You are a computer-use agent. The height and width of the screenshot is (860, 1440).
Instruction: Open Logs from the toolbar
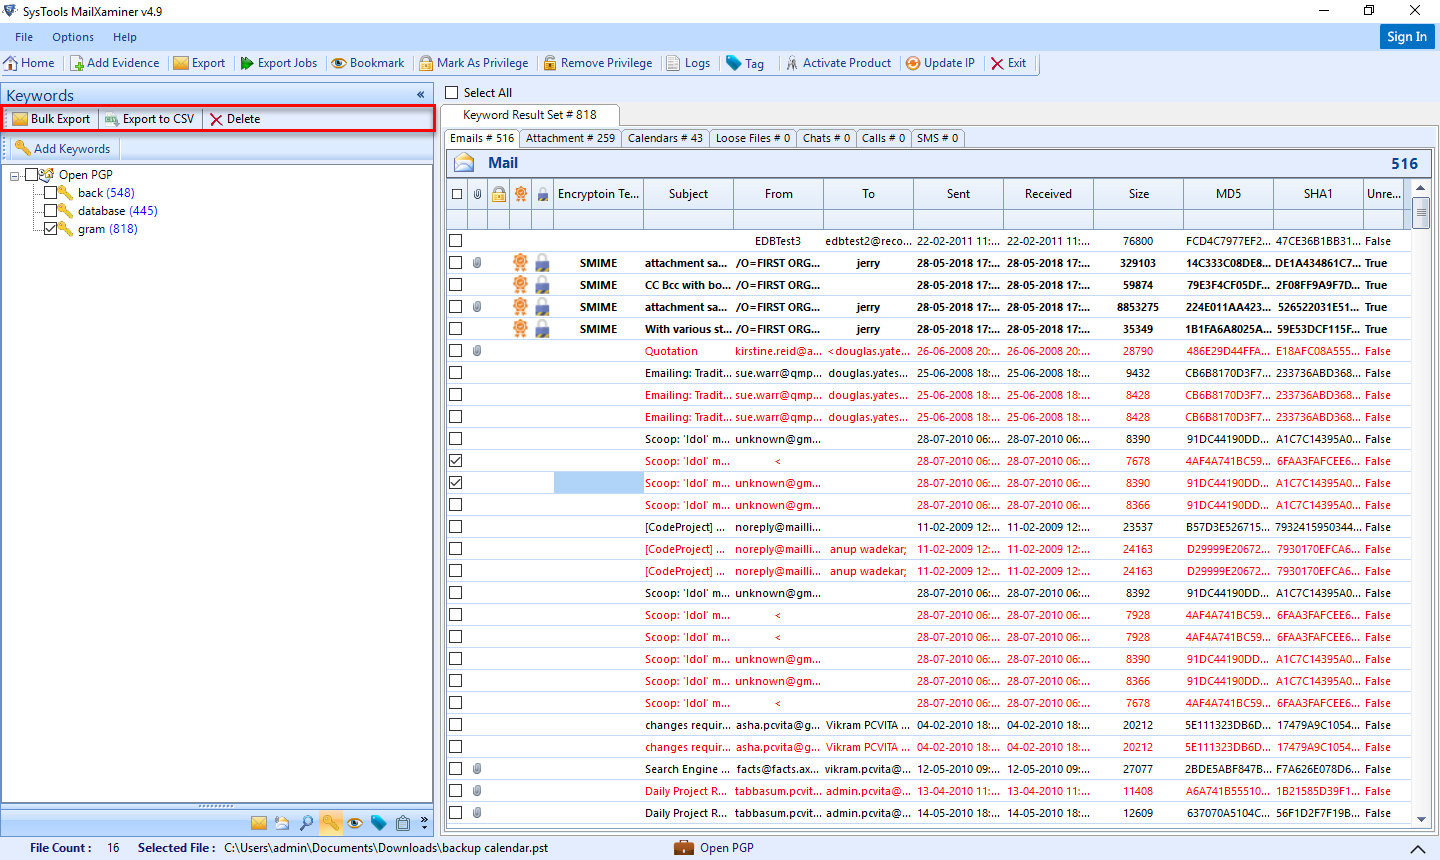[689, 63]
